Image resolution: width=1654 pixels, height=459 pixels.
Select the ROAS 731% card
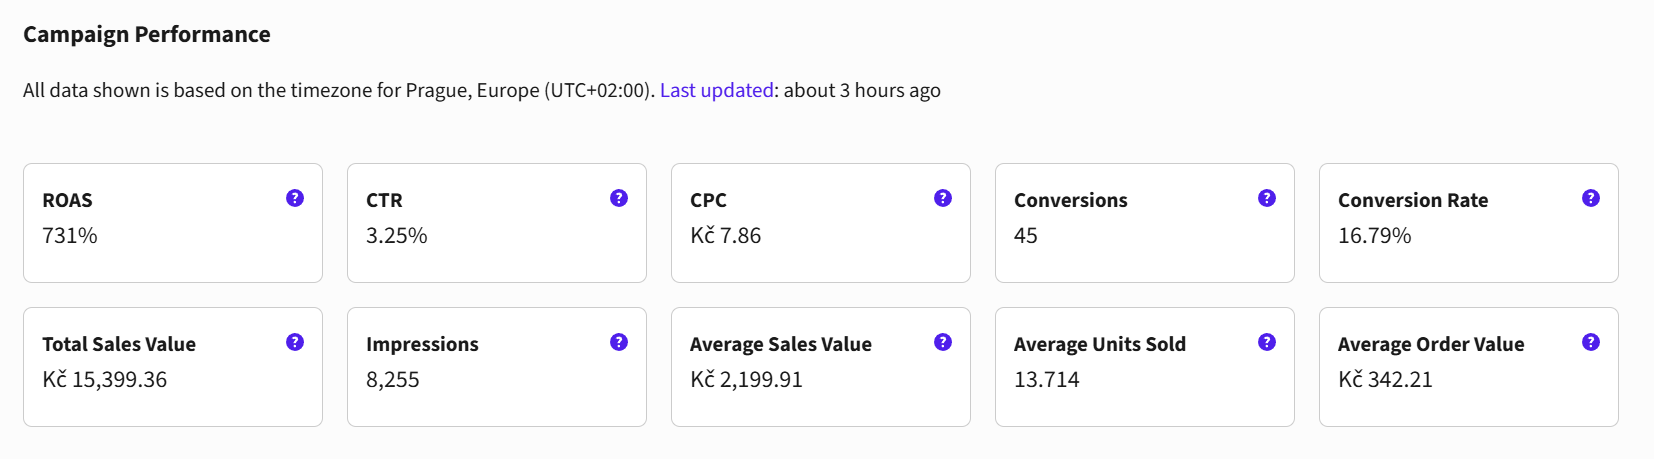point(173,223)
